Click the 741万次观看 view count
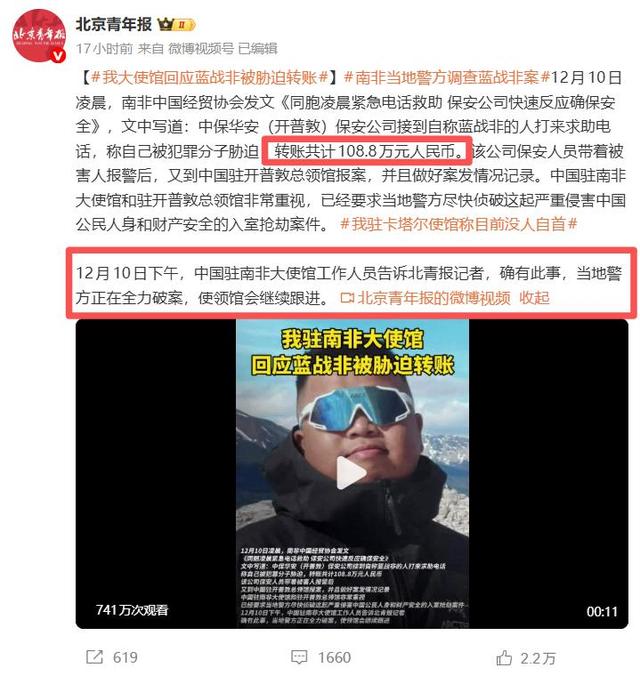The image size is (640, 676). click(132, 610)
